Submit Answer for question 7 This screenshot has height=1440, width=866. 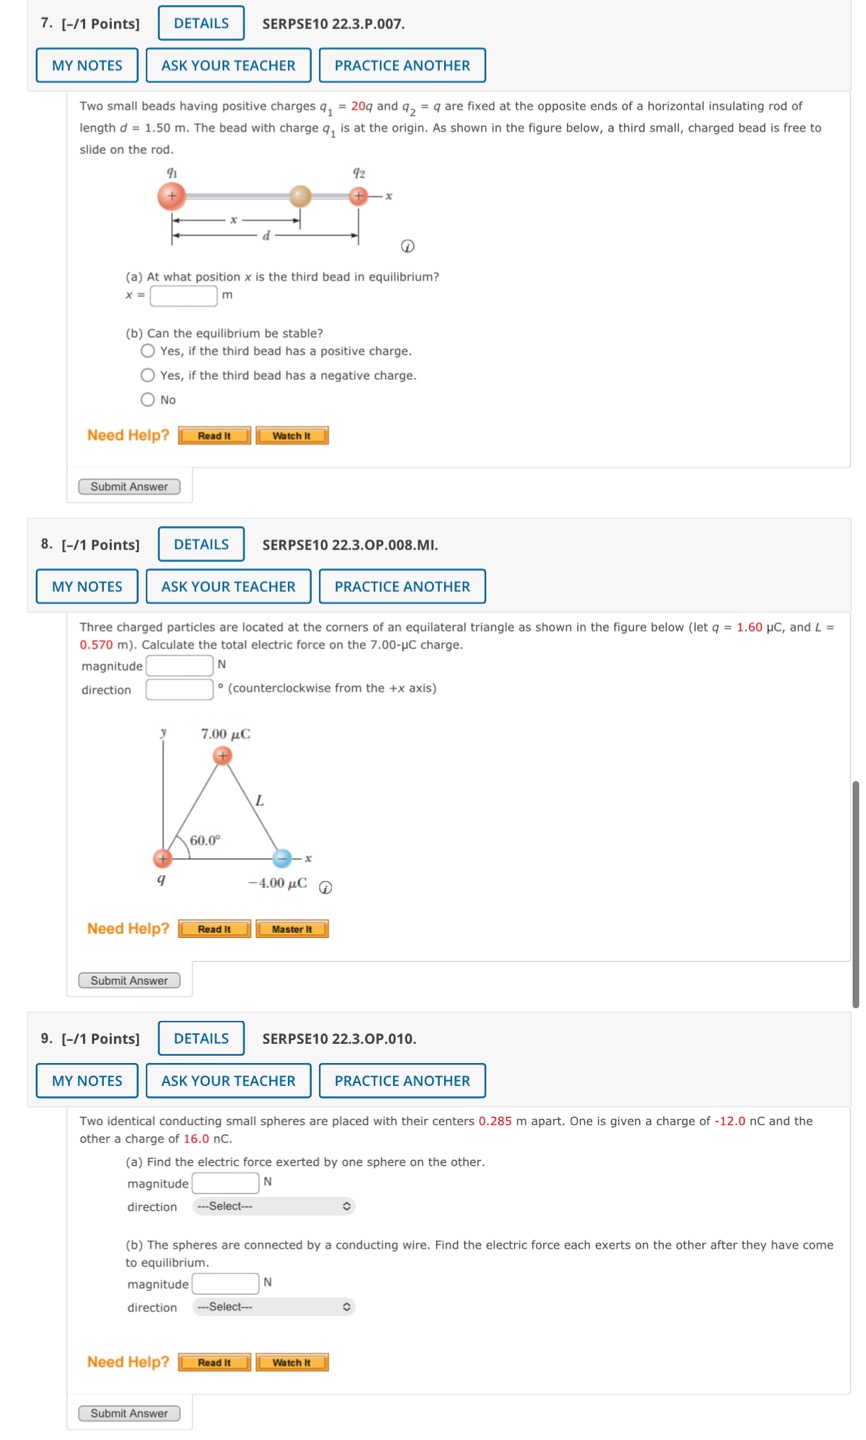tap(129, 486)
